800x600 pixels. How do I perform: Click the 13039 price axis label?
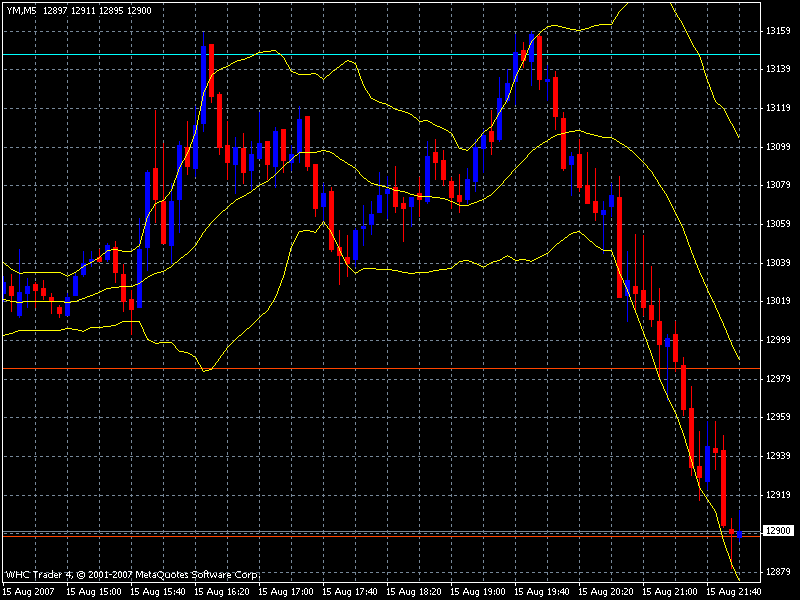pyautogui.click(x=778, y=262)
